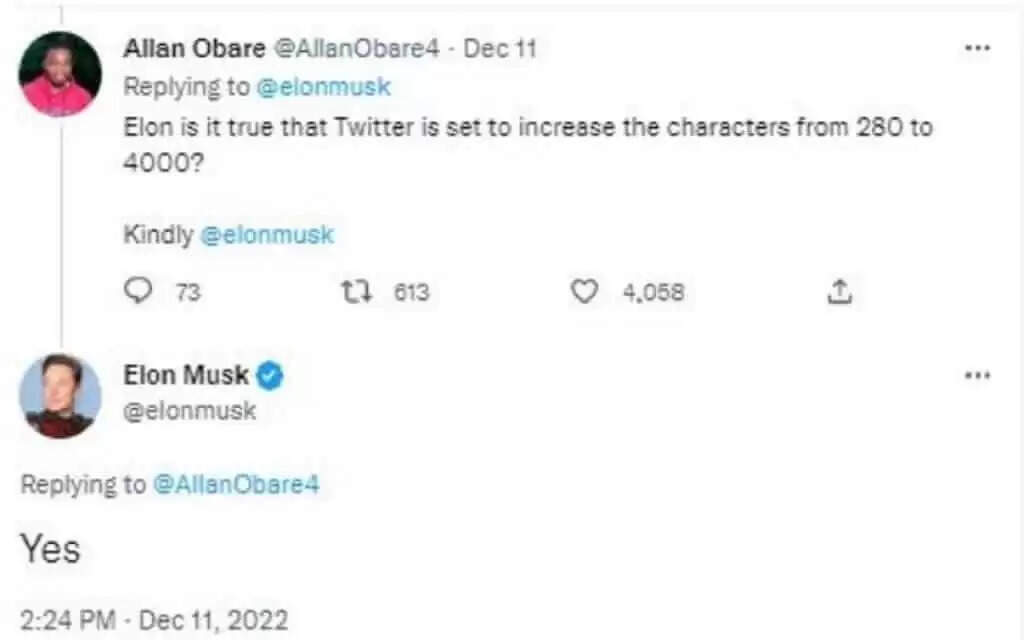Click the Elon Musk display name
1024x640 pixels.
(186, 376)
